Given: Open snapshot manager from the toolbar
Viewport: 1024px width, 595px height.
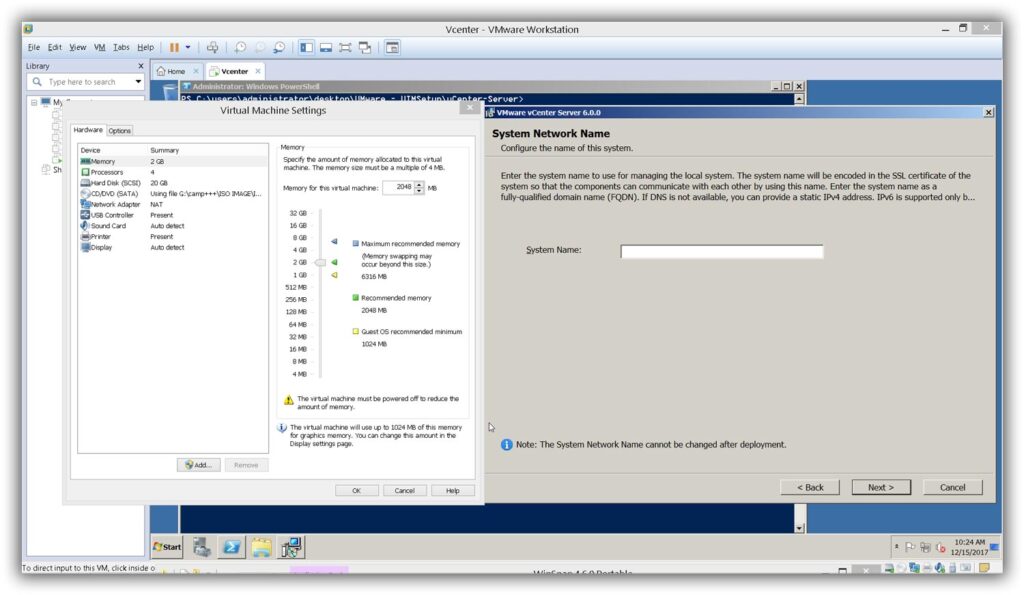Looking at the screenshot, I should click(x=279, y=47).
